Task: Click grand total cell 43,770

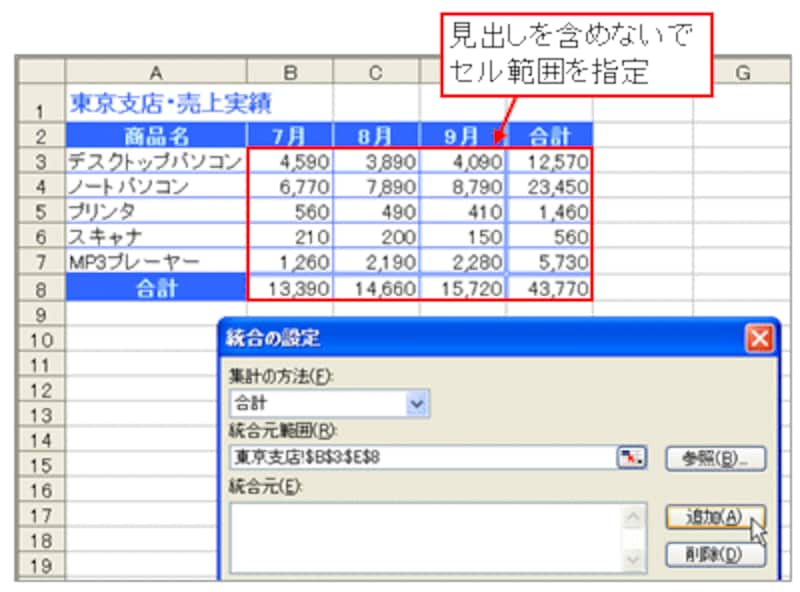Action: coord(549,288)
